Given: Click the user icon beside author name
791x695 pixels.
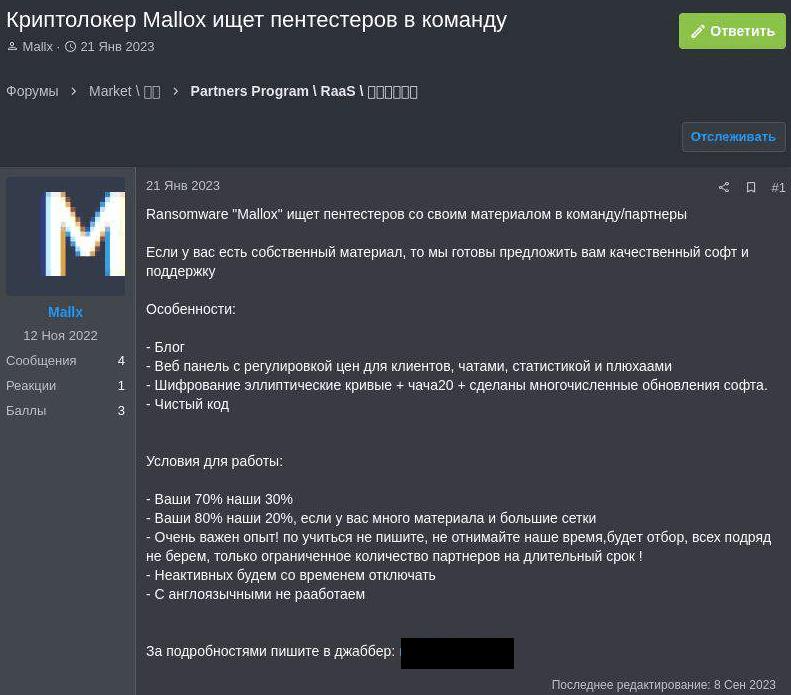Looking at the screenshot, I should pos(13,46).
